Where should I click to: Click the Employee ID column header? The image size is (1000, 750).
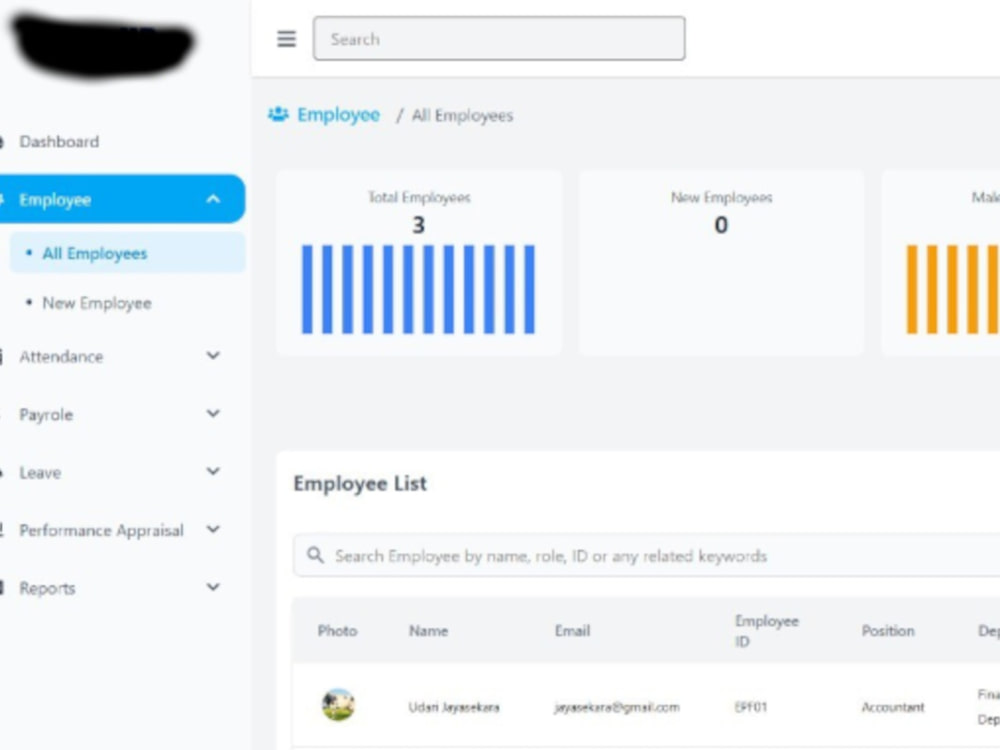coord(767,631)
